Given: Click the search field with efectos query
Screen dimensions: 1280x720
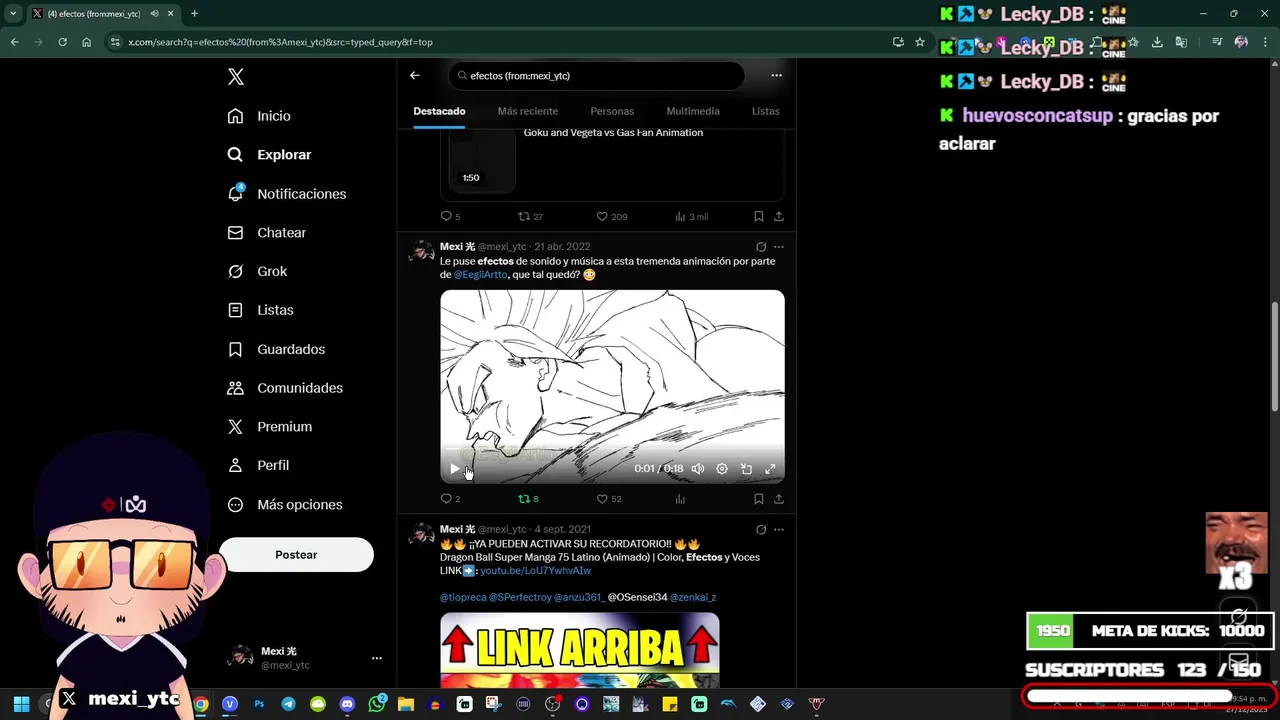Looking at the screenshot, I should point(596,76).
